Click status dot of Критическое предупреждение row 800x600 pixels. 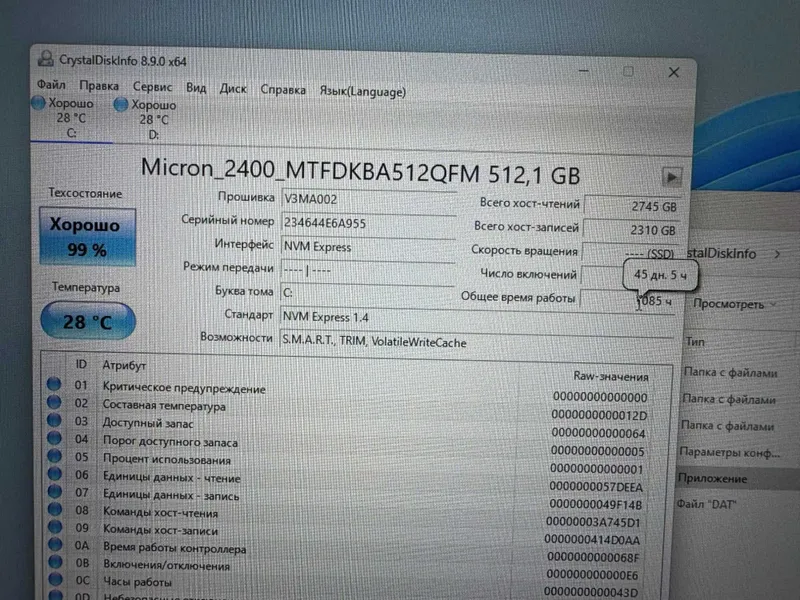click(54, 384)
